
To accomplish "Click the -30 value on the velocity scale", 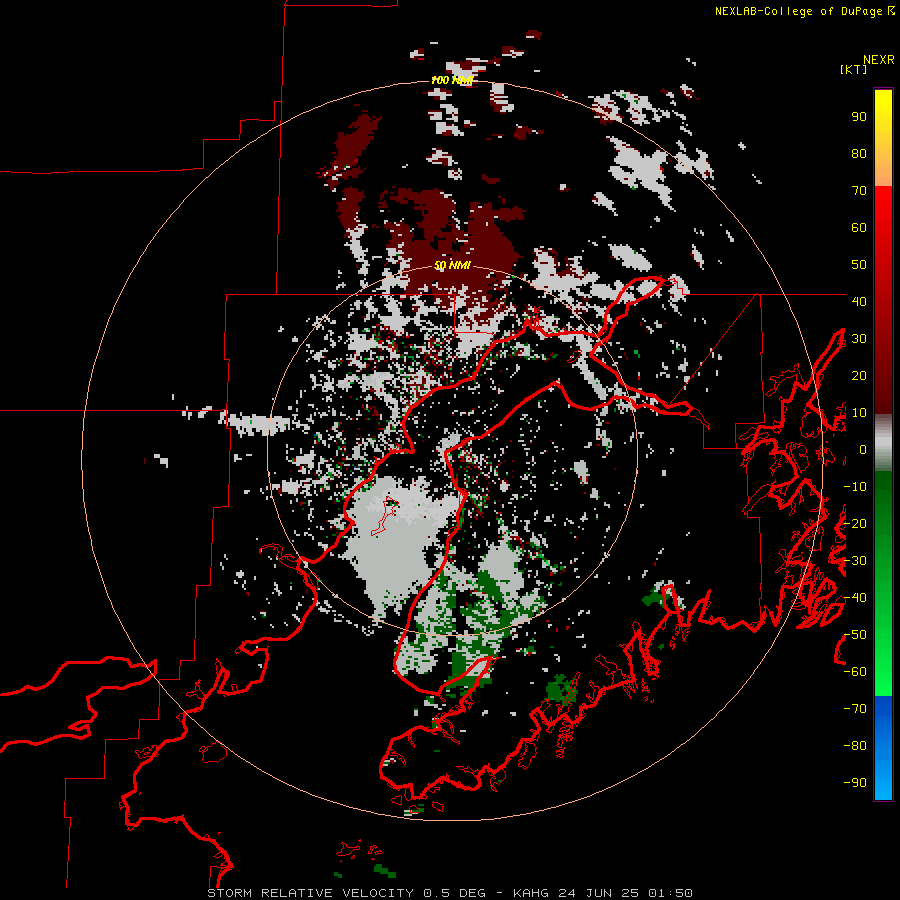I will pyautogui.click(x=855, y=561).
